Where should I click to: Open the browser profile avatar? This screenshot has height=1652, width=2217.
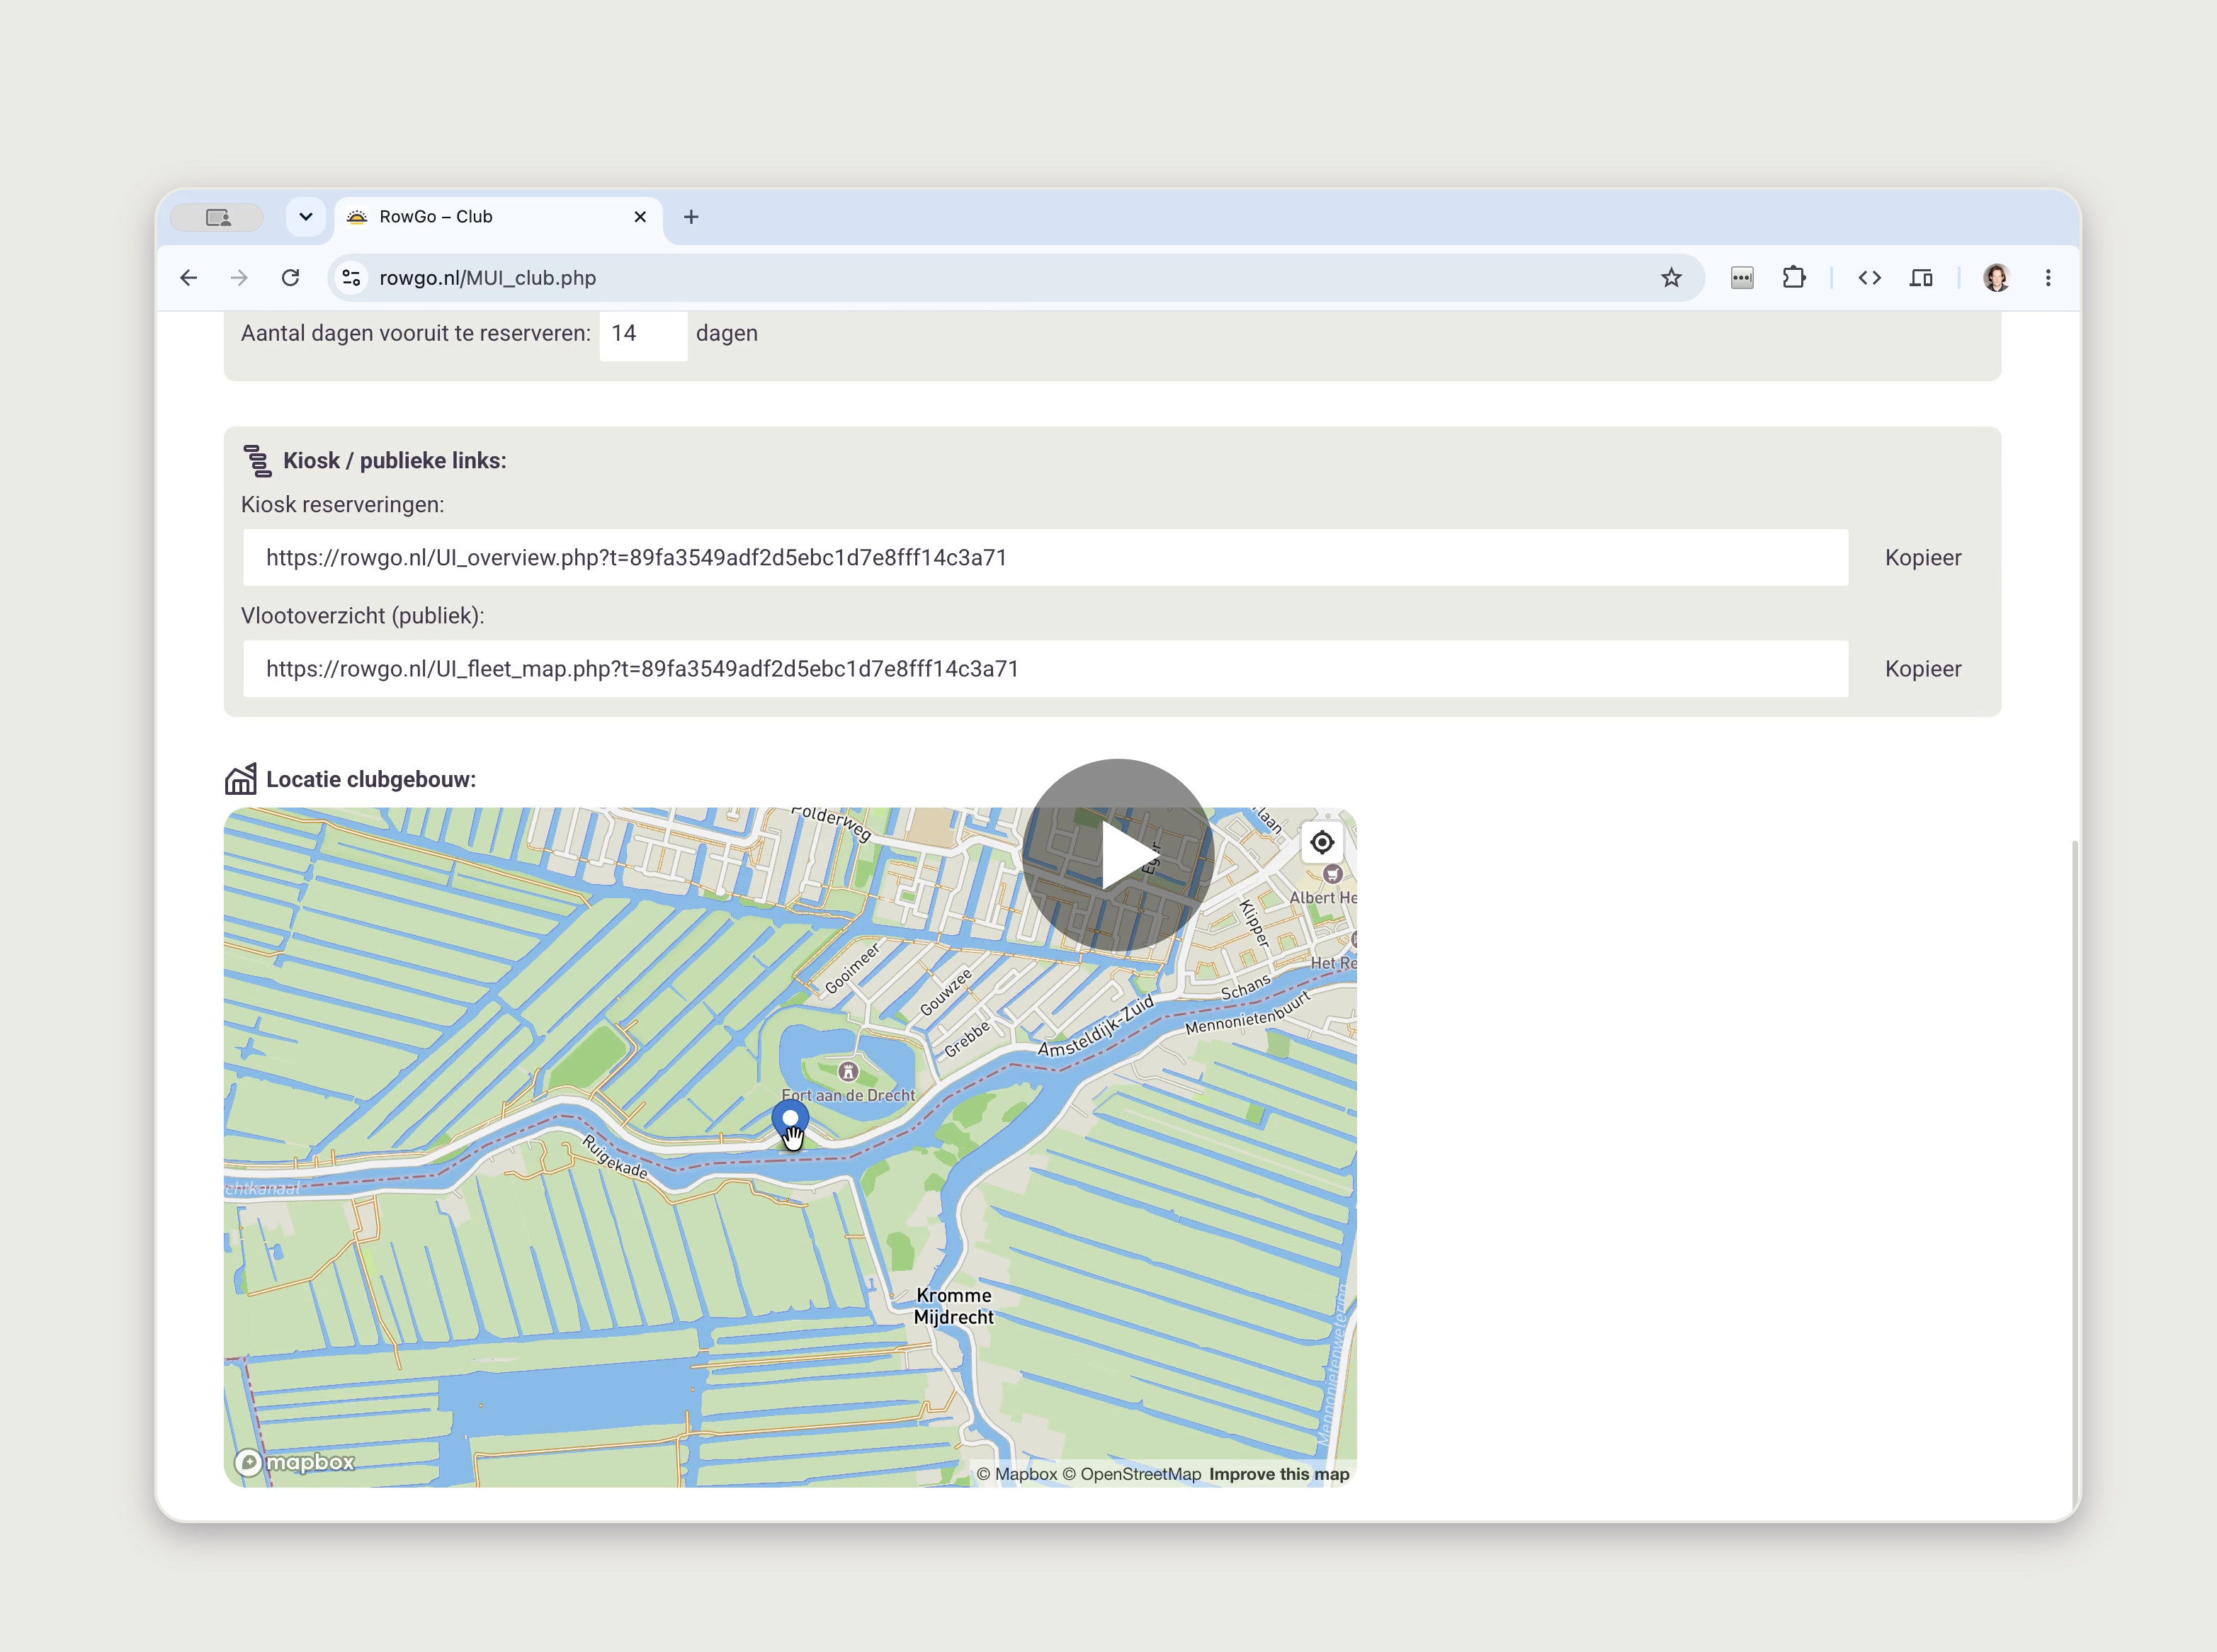coord(1996,278)
